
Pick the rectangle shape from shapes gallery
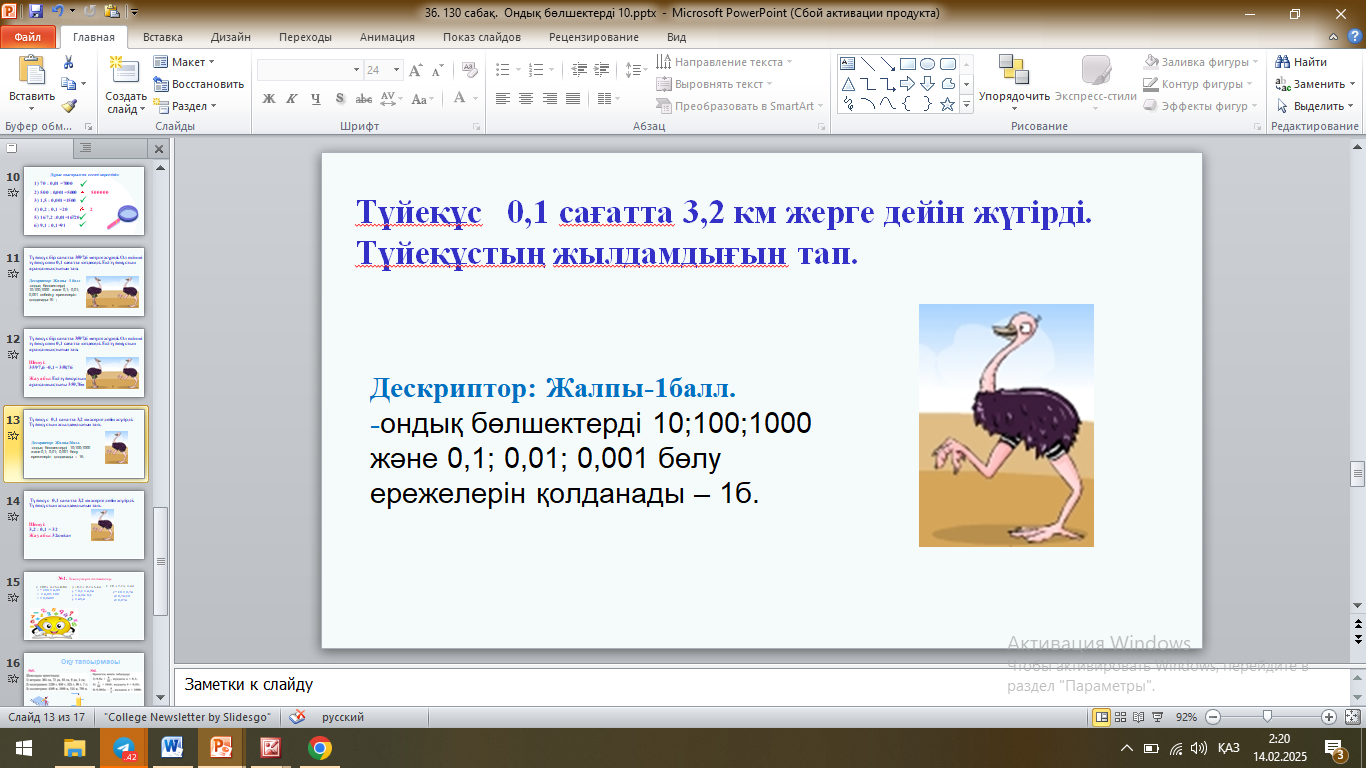coord(907,64)
